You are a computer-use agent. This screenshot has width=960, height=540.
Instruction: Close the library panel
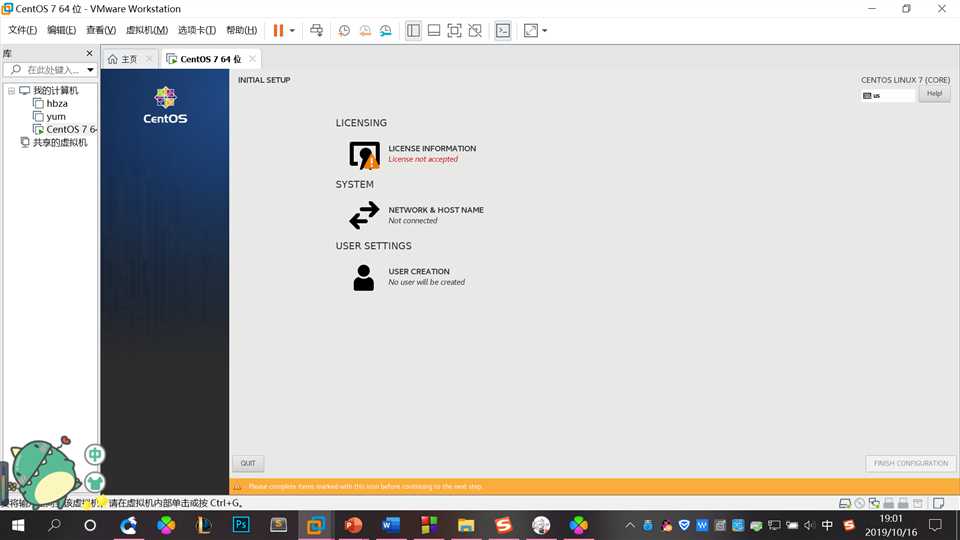click(89, 53)
